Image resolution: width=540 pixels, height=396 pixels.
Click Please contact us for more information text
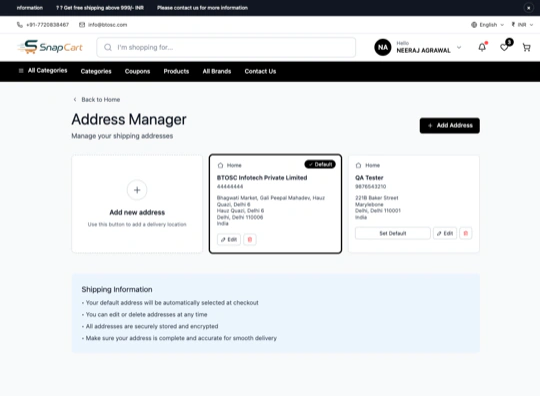(x=202, y=8)
